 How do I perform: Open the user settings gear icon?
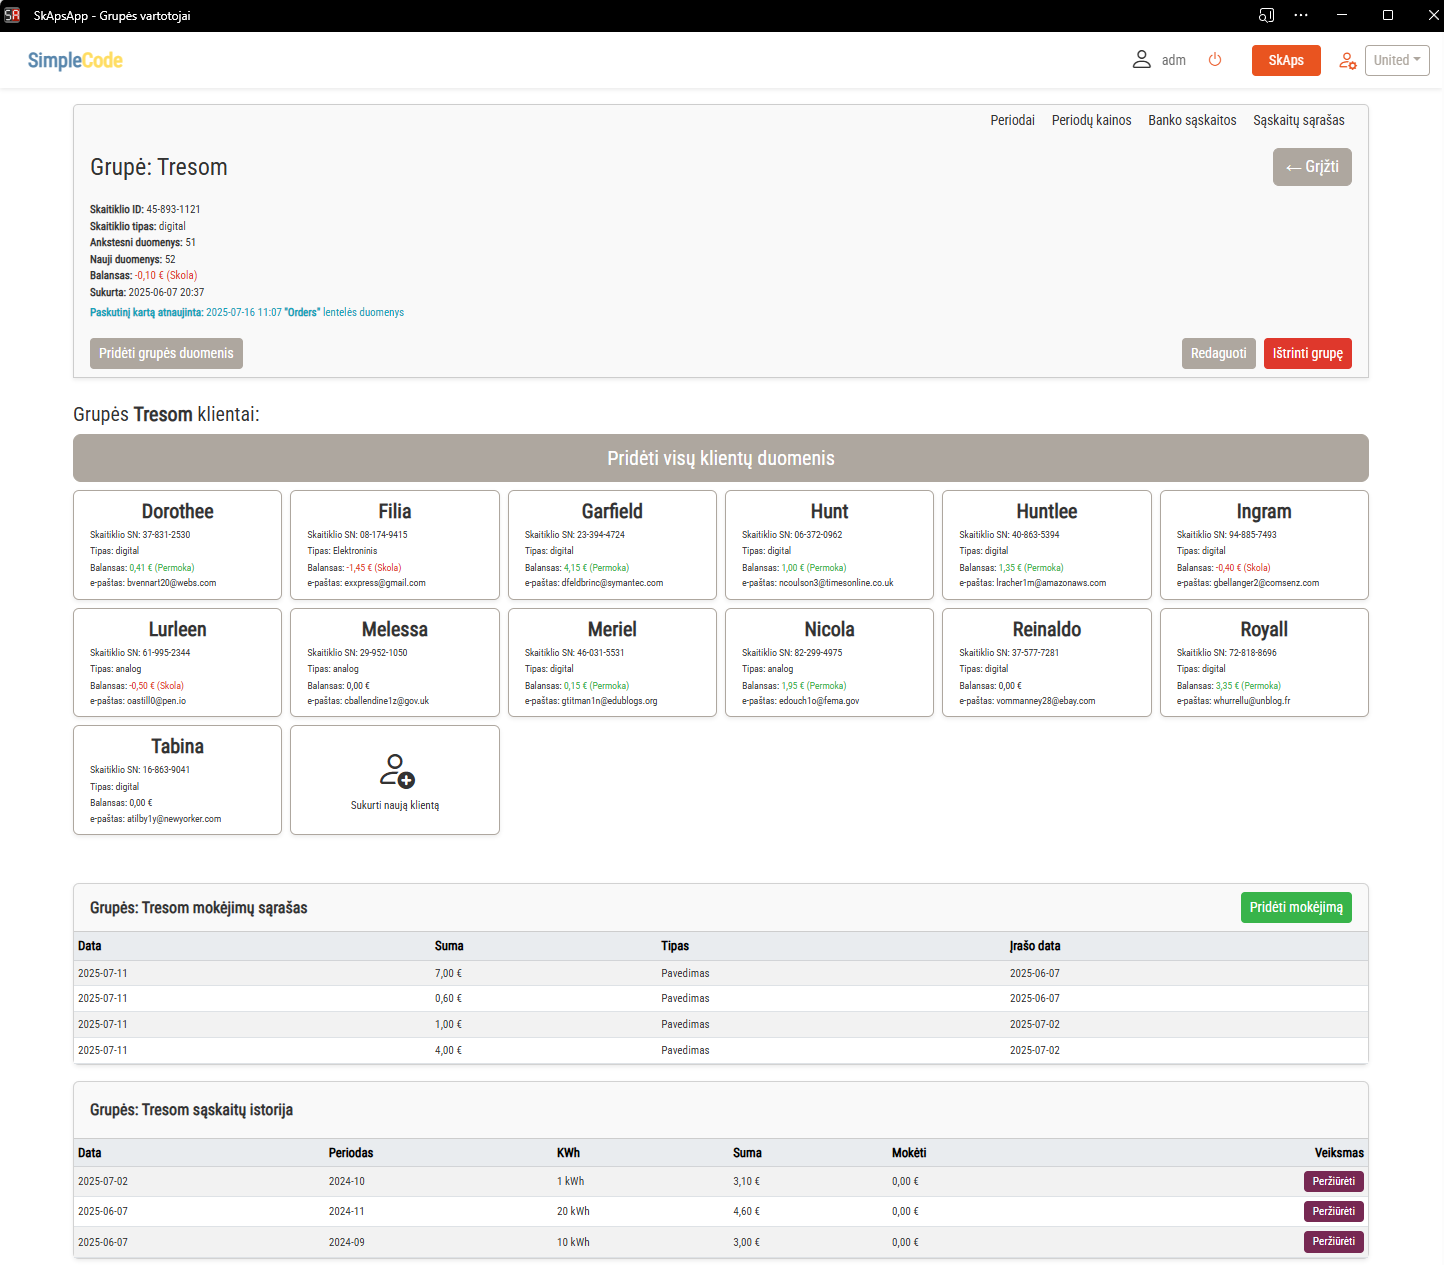click(x=1347, y=61)
